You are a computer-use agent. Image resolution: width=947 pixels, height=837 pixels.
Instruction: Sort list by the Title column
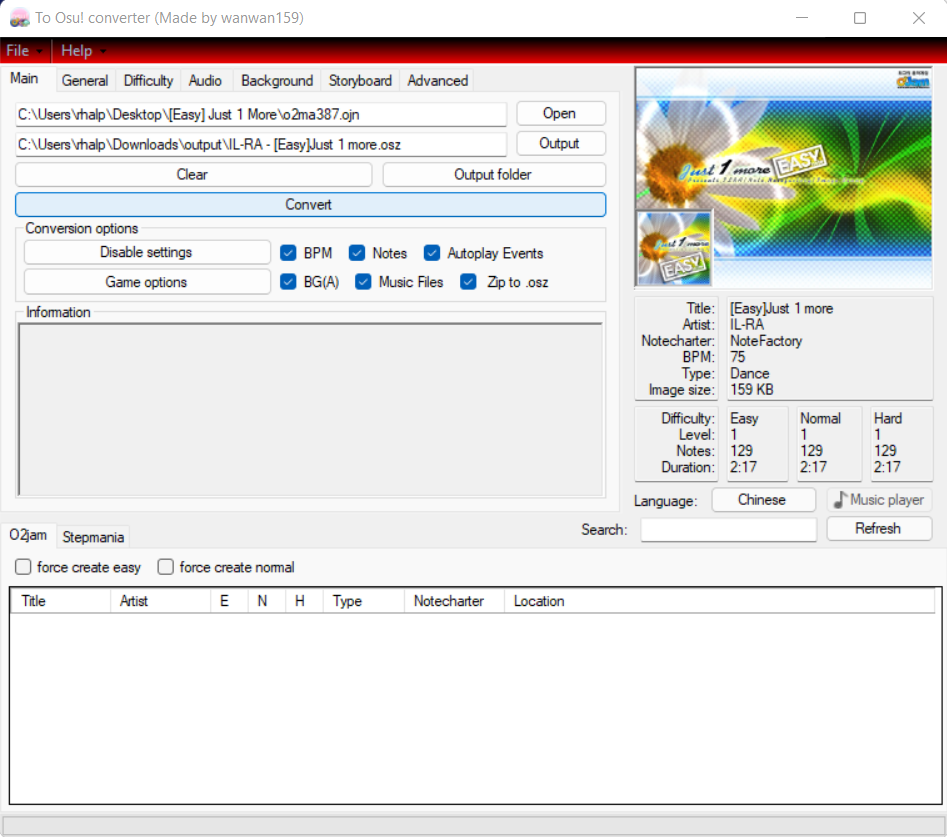60,601
